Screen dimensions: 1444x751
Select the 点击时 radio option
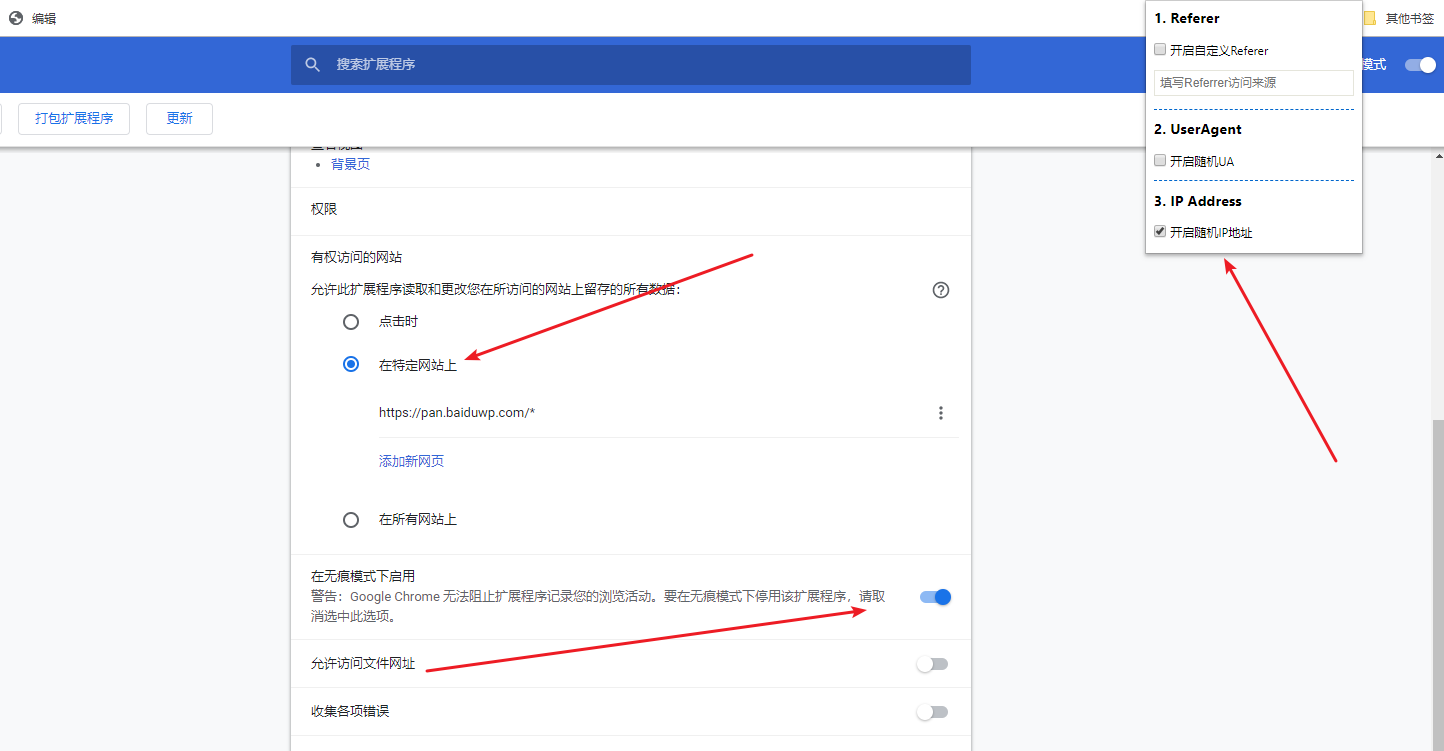(x=351, y=322)
